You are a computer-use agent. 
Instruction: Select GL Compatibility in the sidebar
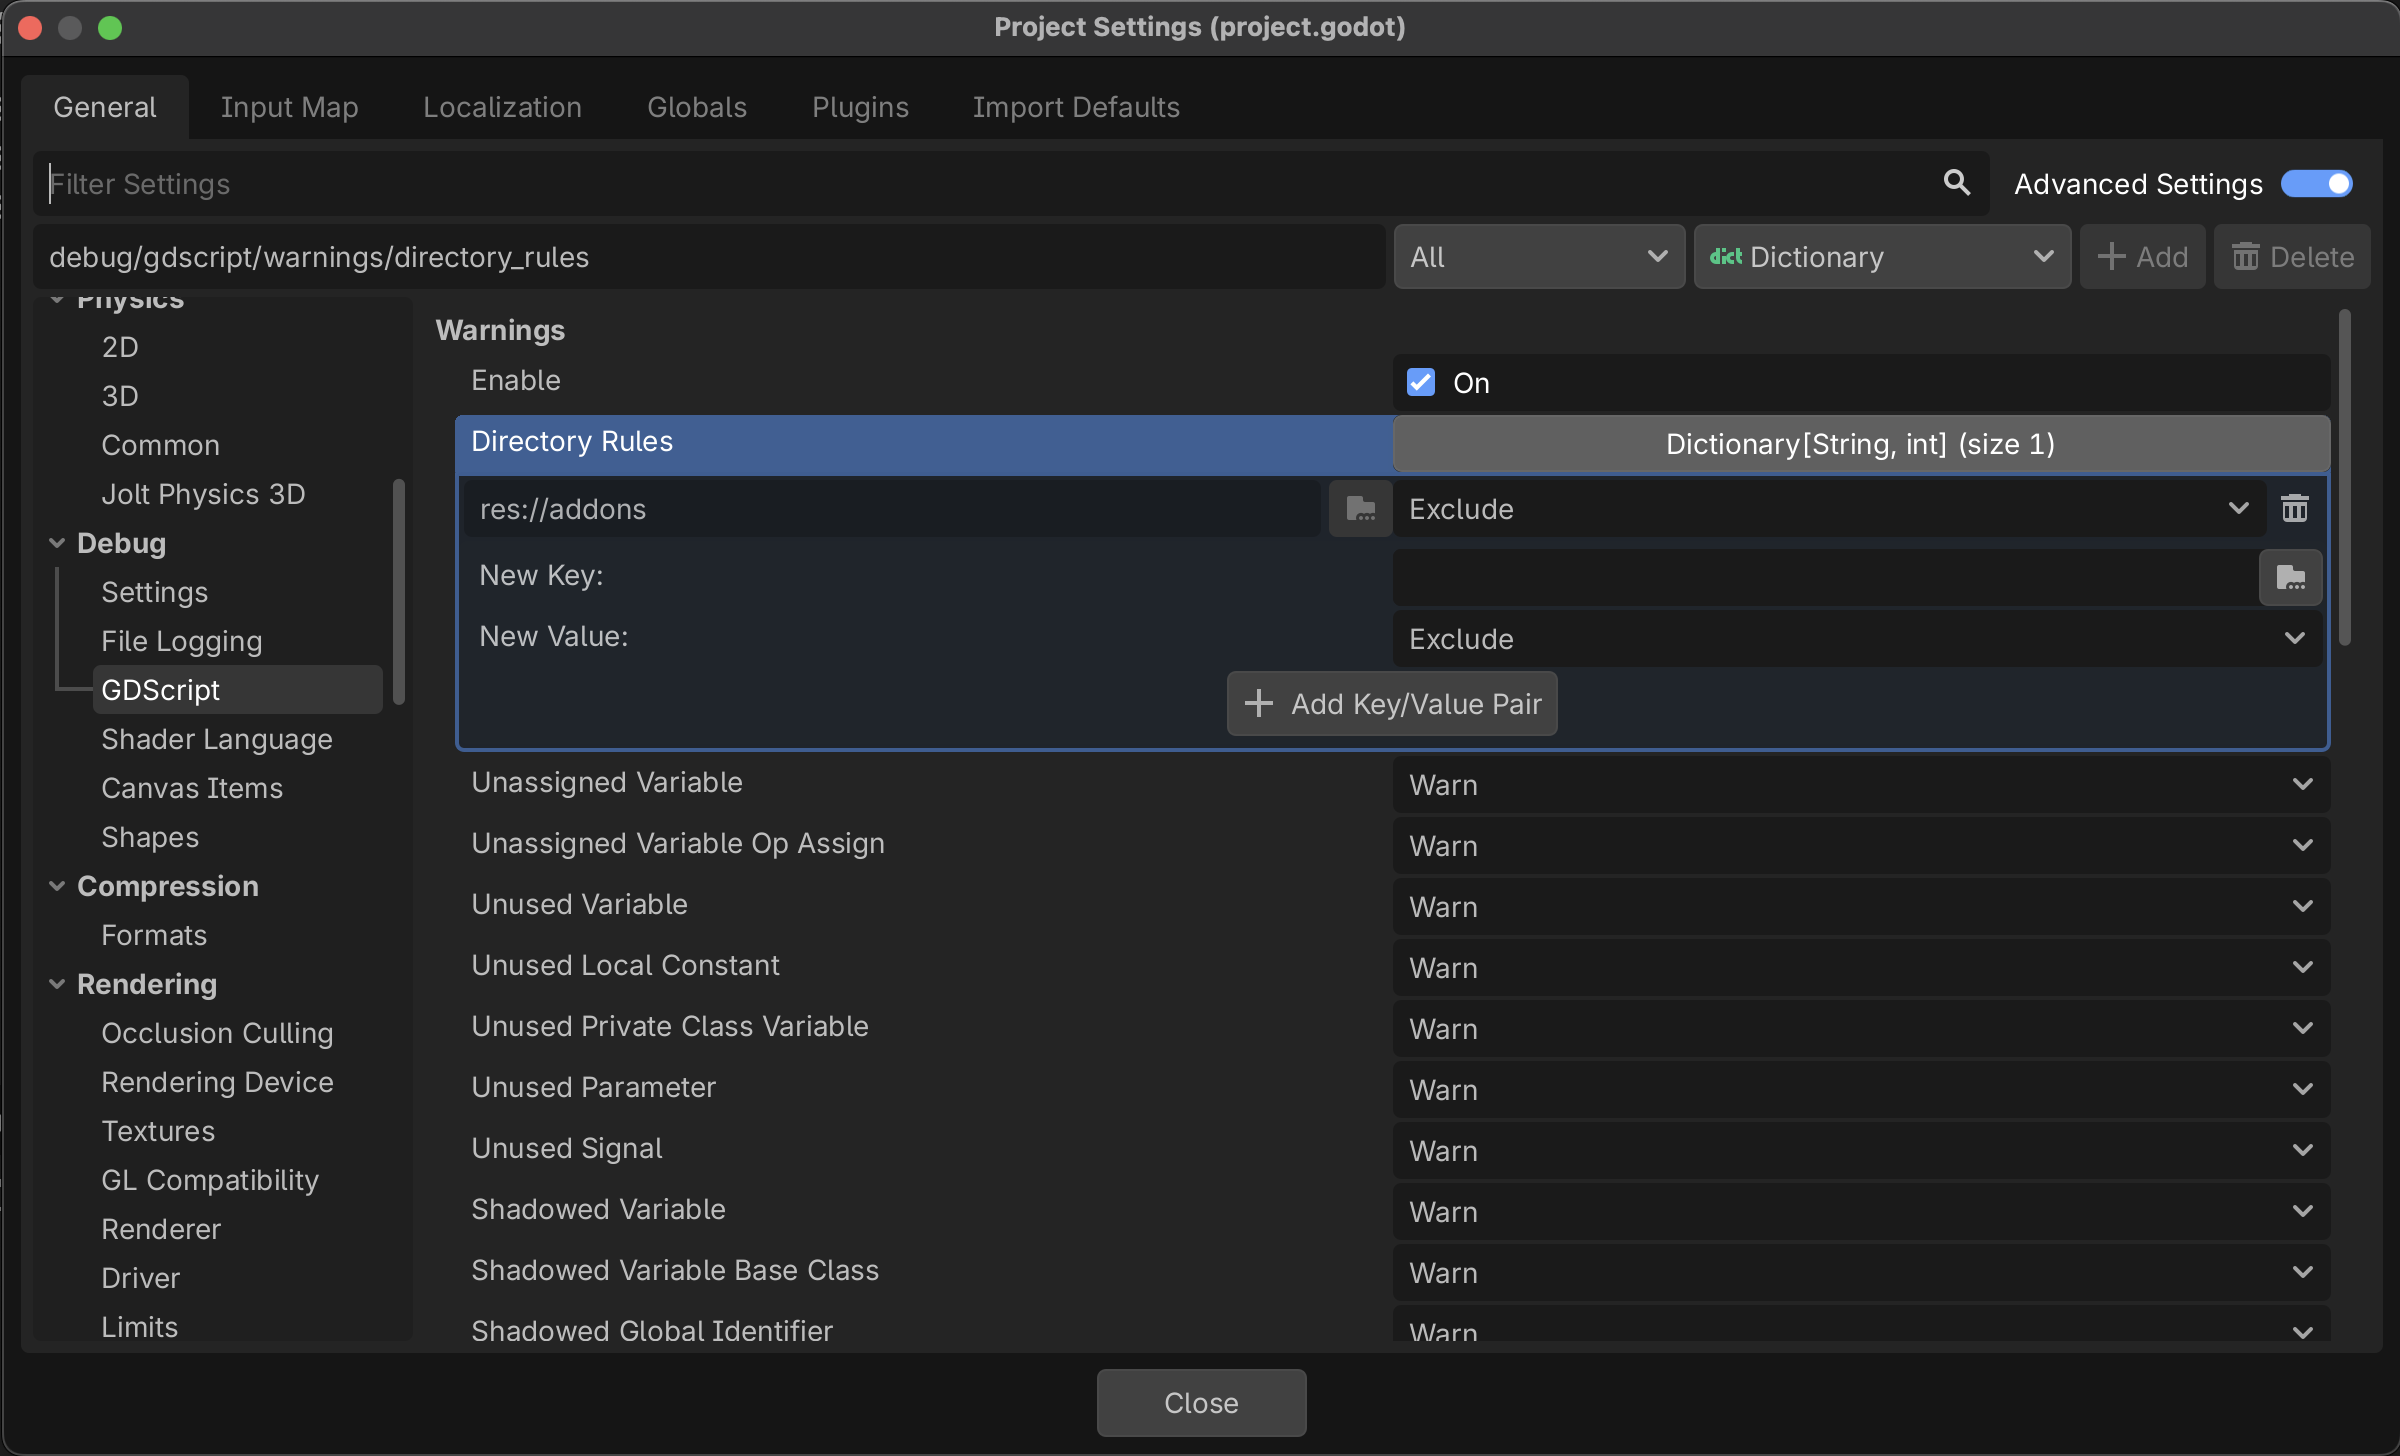point(210,1180)
